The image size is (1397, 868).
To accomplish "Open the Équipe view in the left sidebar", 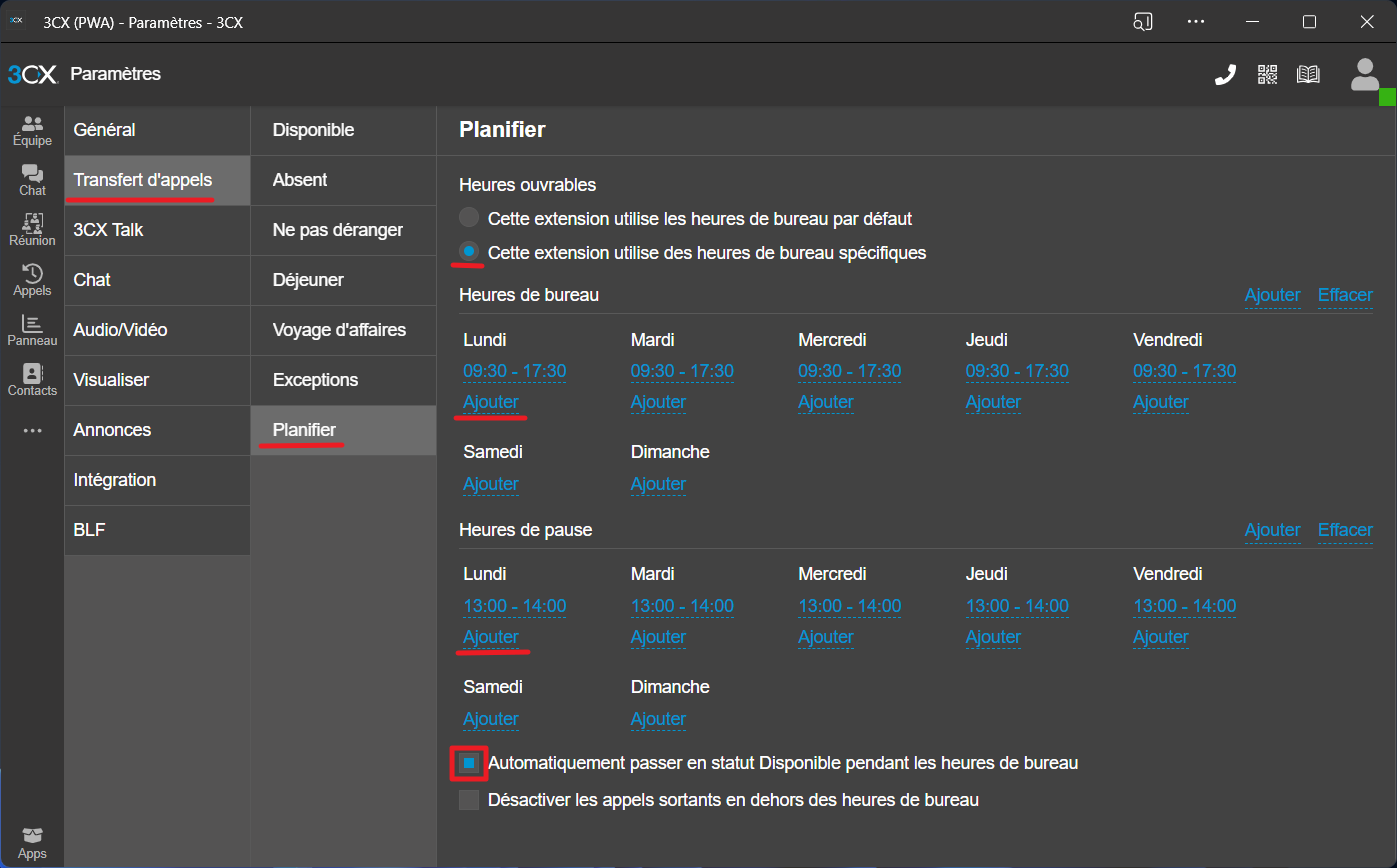I will [32, 131].
